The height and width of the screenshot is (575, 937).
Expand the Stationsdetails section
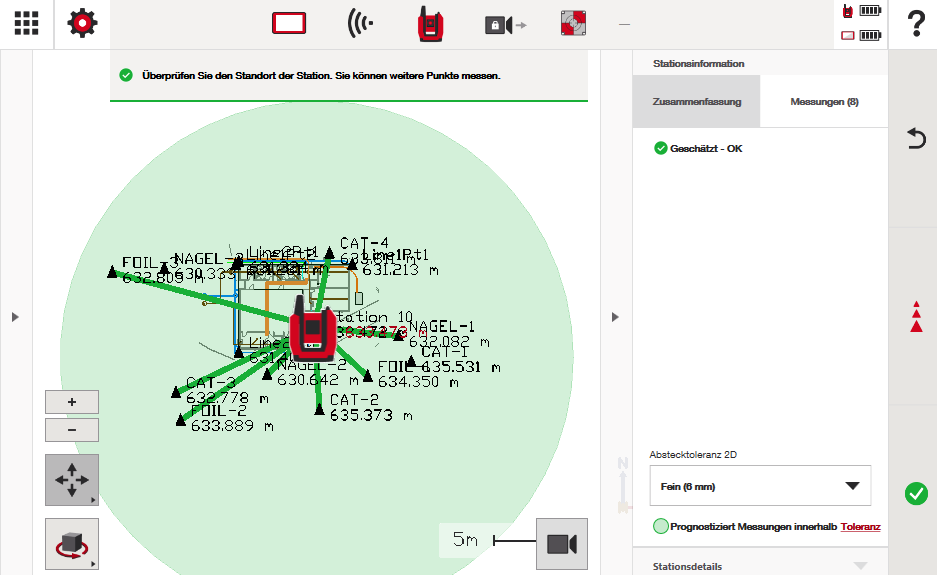coord(760,565)
